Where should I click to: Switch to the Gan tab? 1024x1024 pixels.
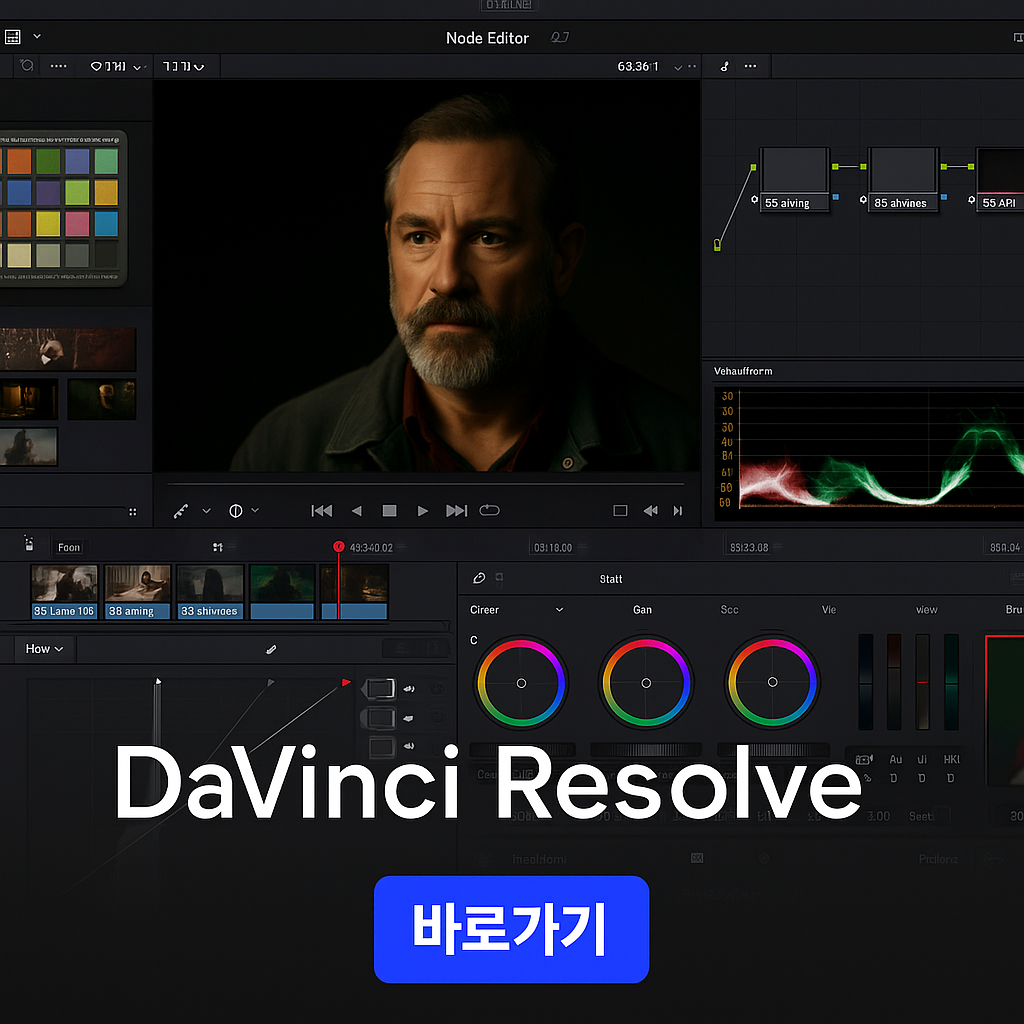[642, 609]
